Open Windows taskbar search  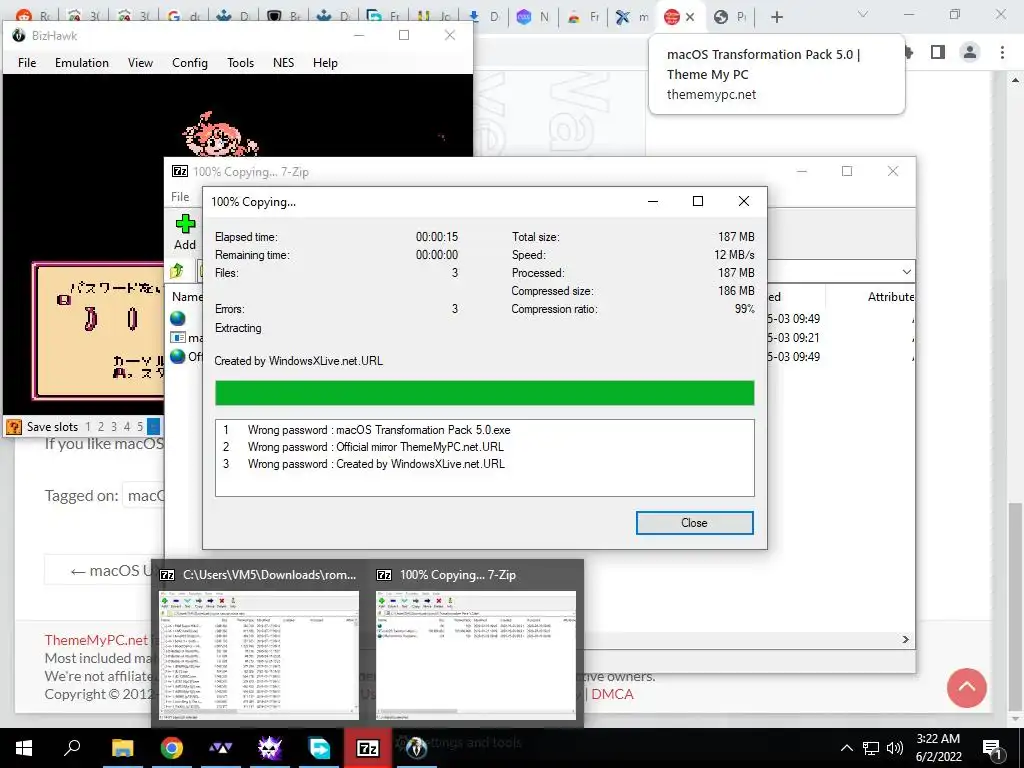point(72,747)
